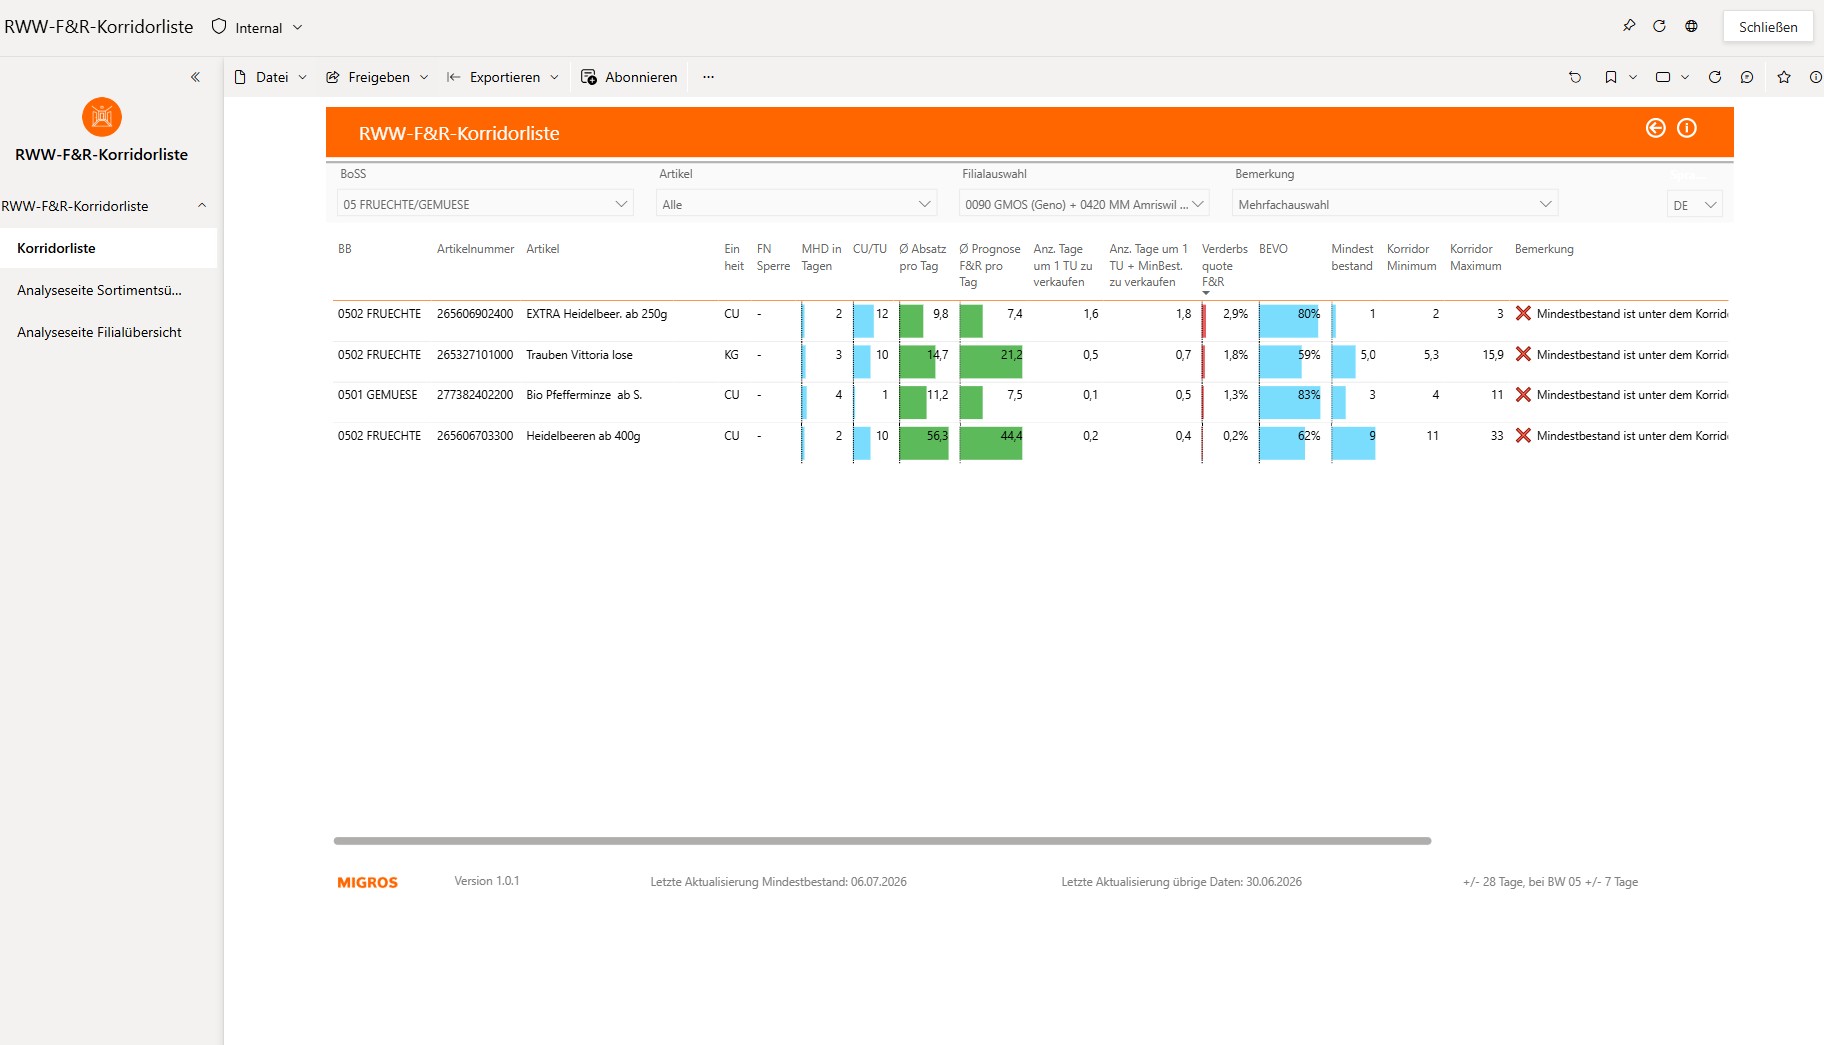
Task: Click the horizontal scrollbar under the table
Action: pos(882,841)
